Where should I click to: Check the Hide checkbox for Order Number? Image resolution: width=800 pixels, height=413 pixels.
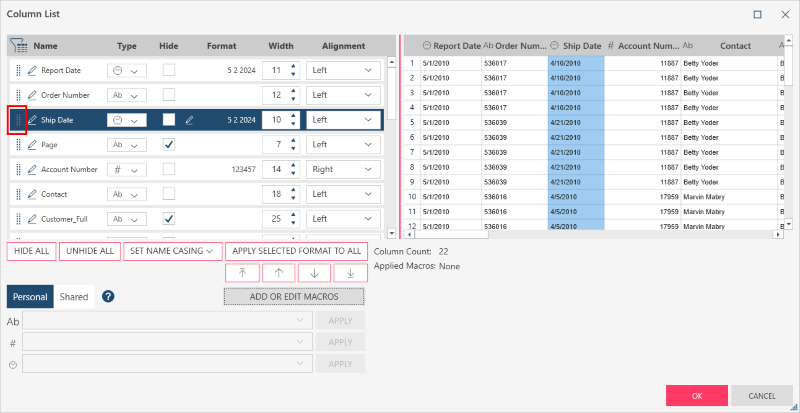169,95
